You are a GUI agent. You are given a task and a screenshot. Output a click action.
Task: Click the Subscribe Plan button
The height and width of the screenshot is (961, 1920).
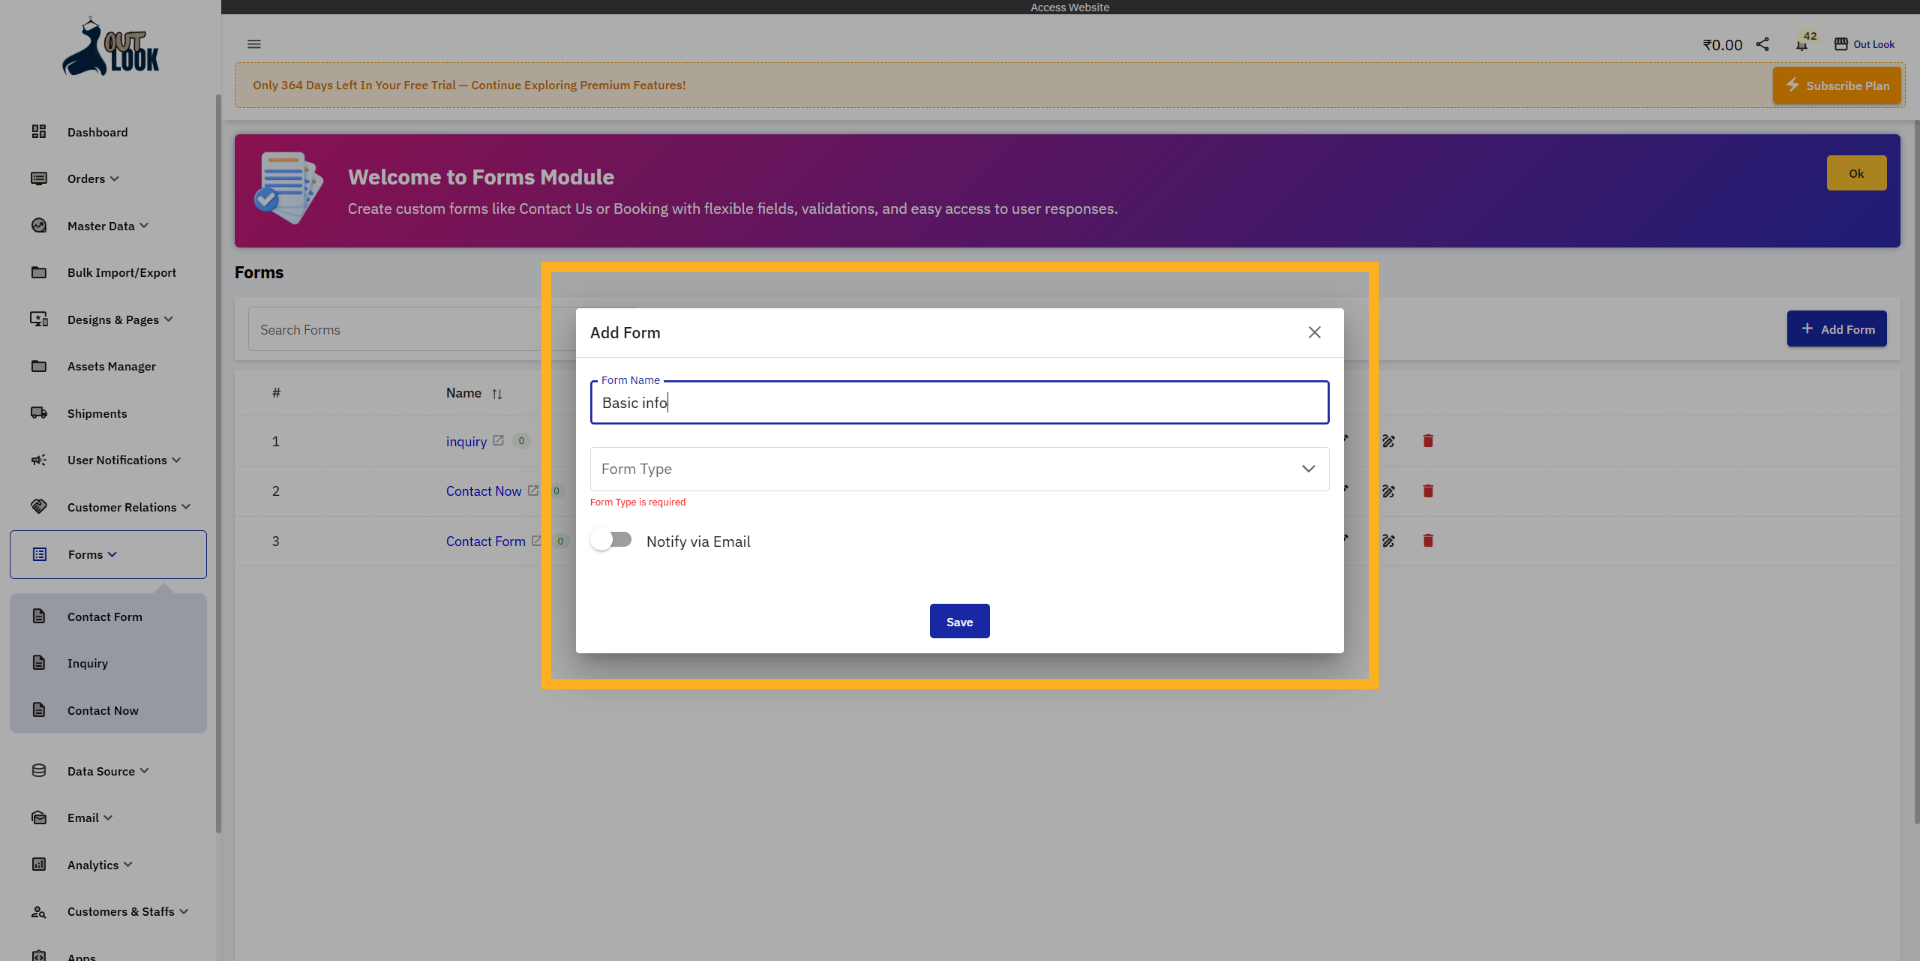tap(1836, 85)
